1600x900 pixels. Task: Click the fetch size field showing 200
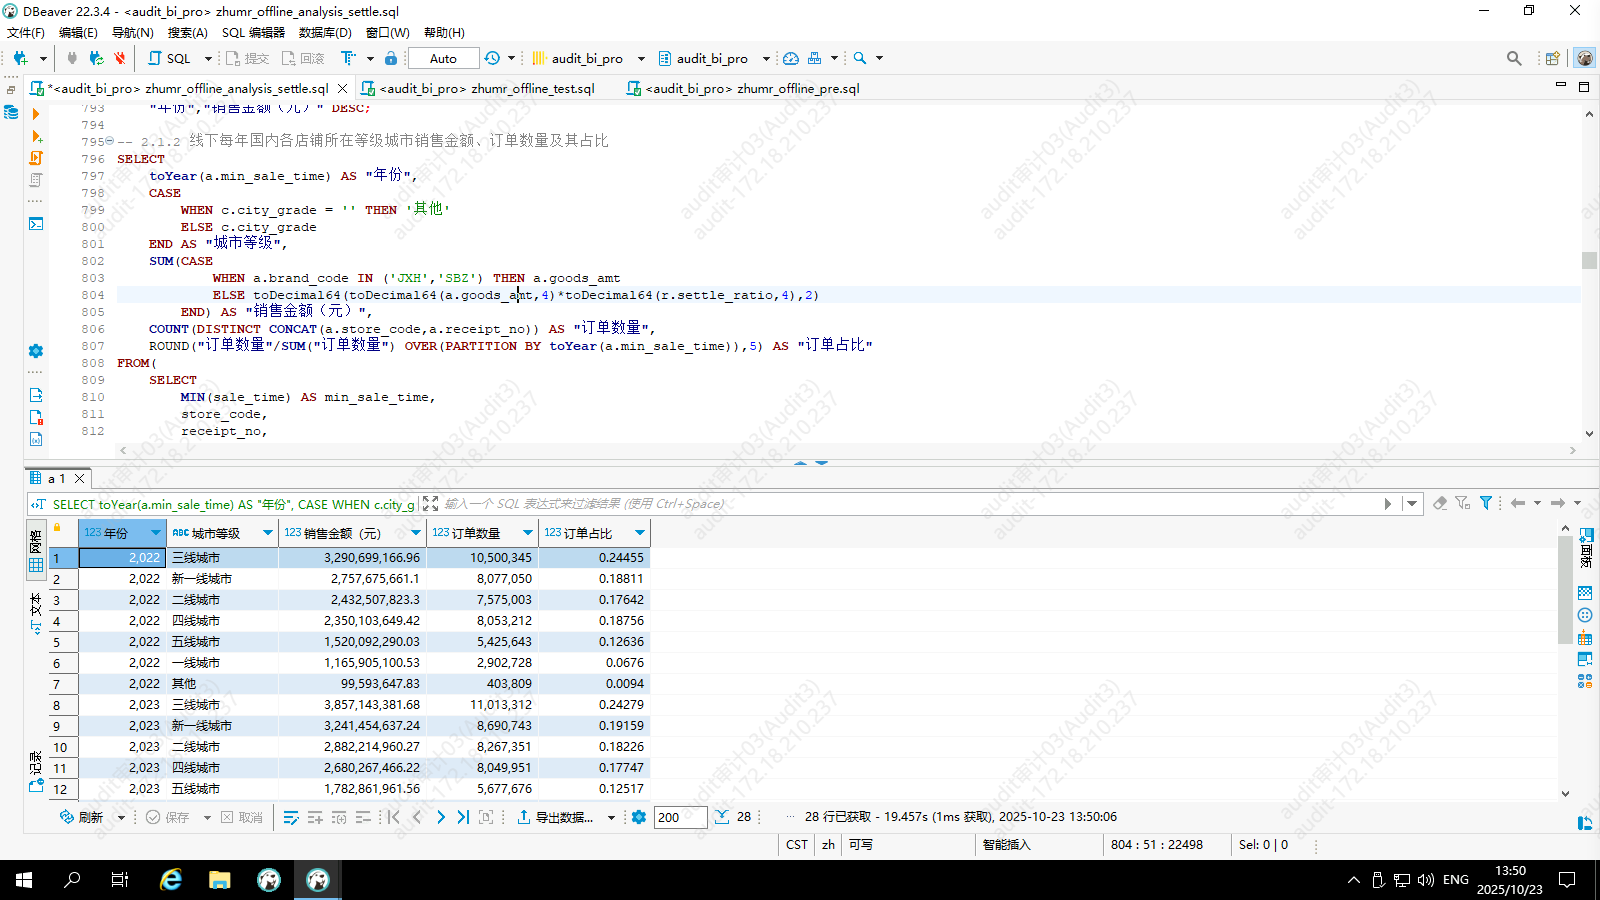point(679,817)
